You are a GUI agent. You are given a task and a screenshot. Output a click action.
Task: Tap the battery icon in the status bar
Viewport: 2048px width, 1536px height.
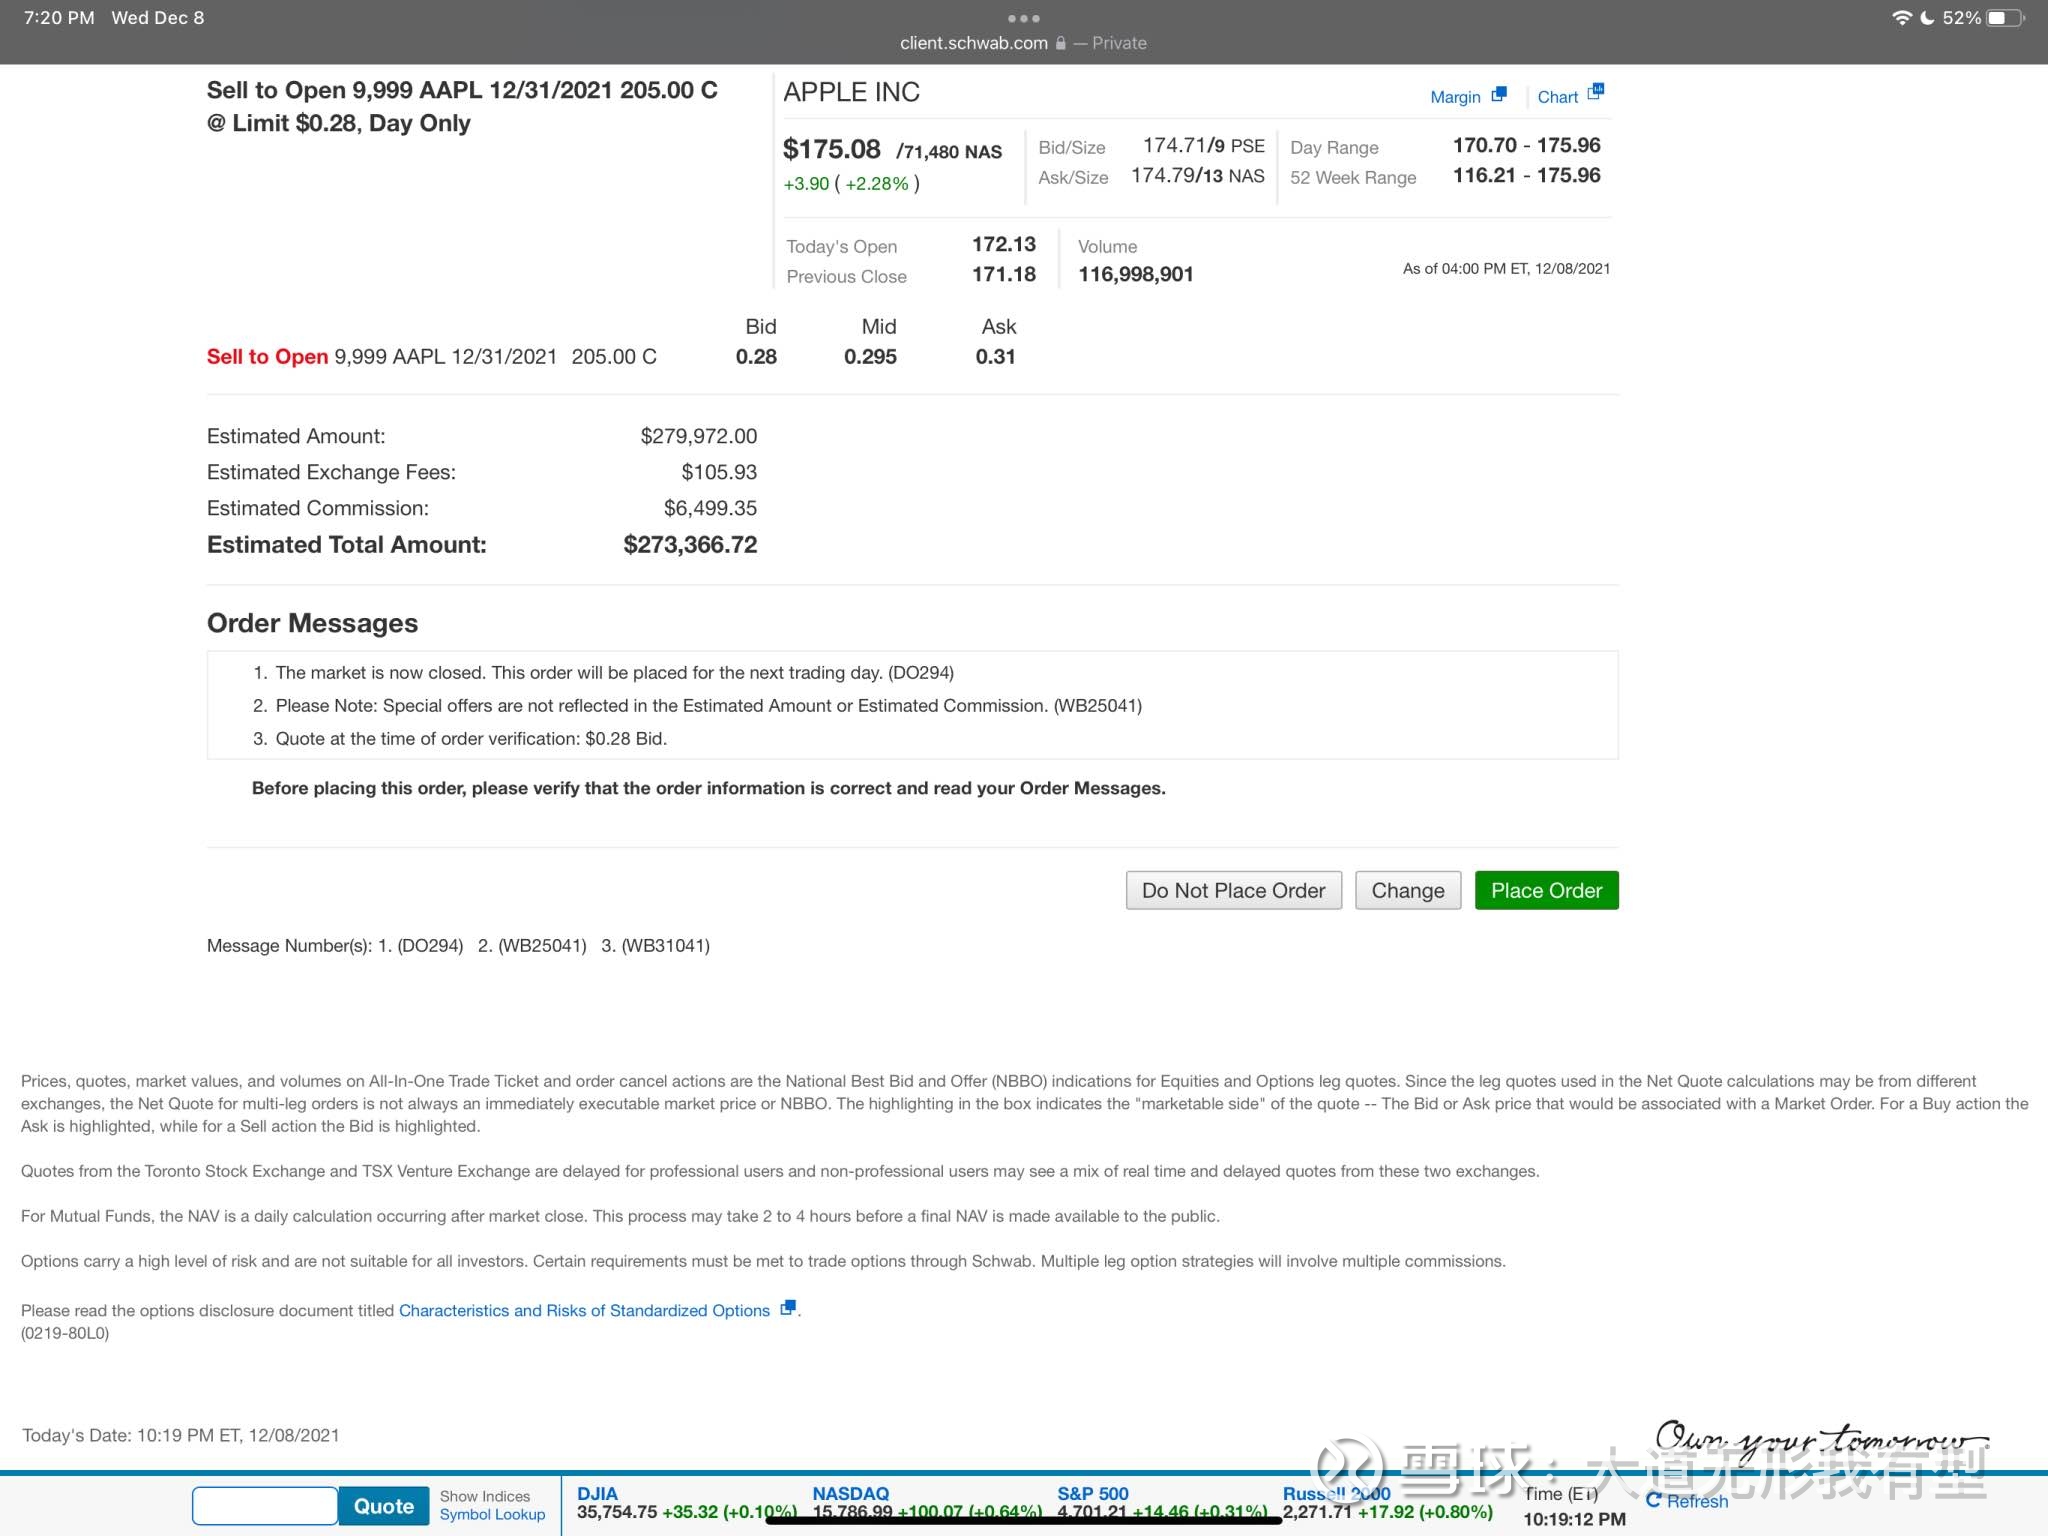coord(2004,18)
